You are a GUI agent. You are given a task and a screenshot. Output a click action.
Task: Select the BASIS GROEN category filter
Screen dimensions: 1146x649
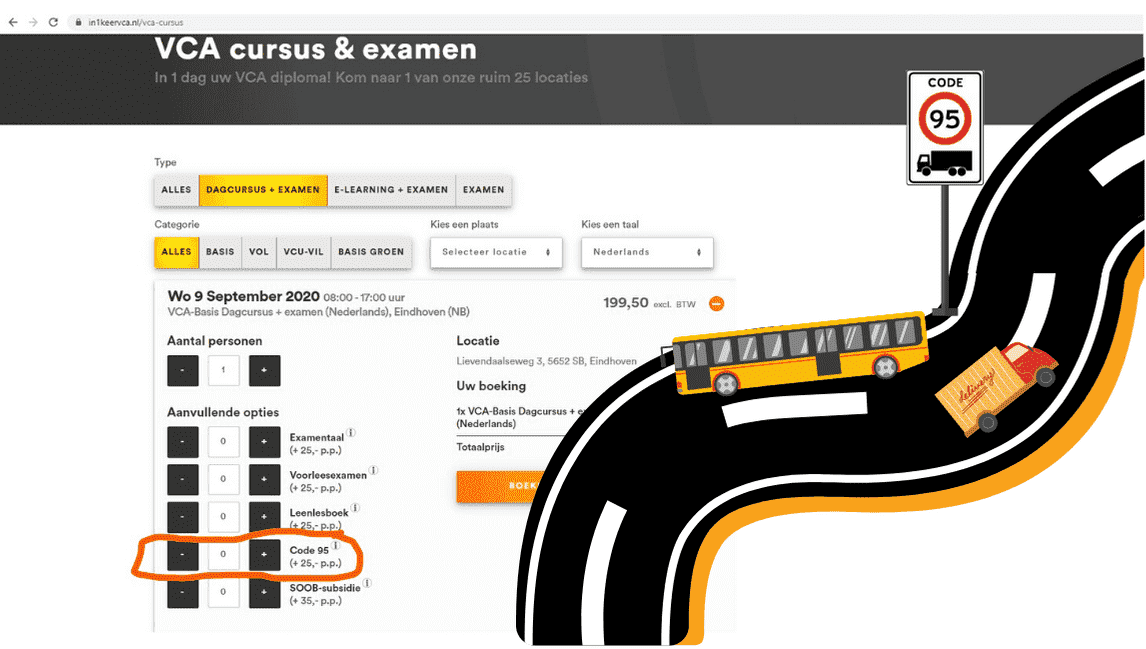(x=371, y=252)
